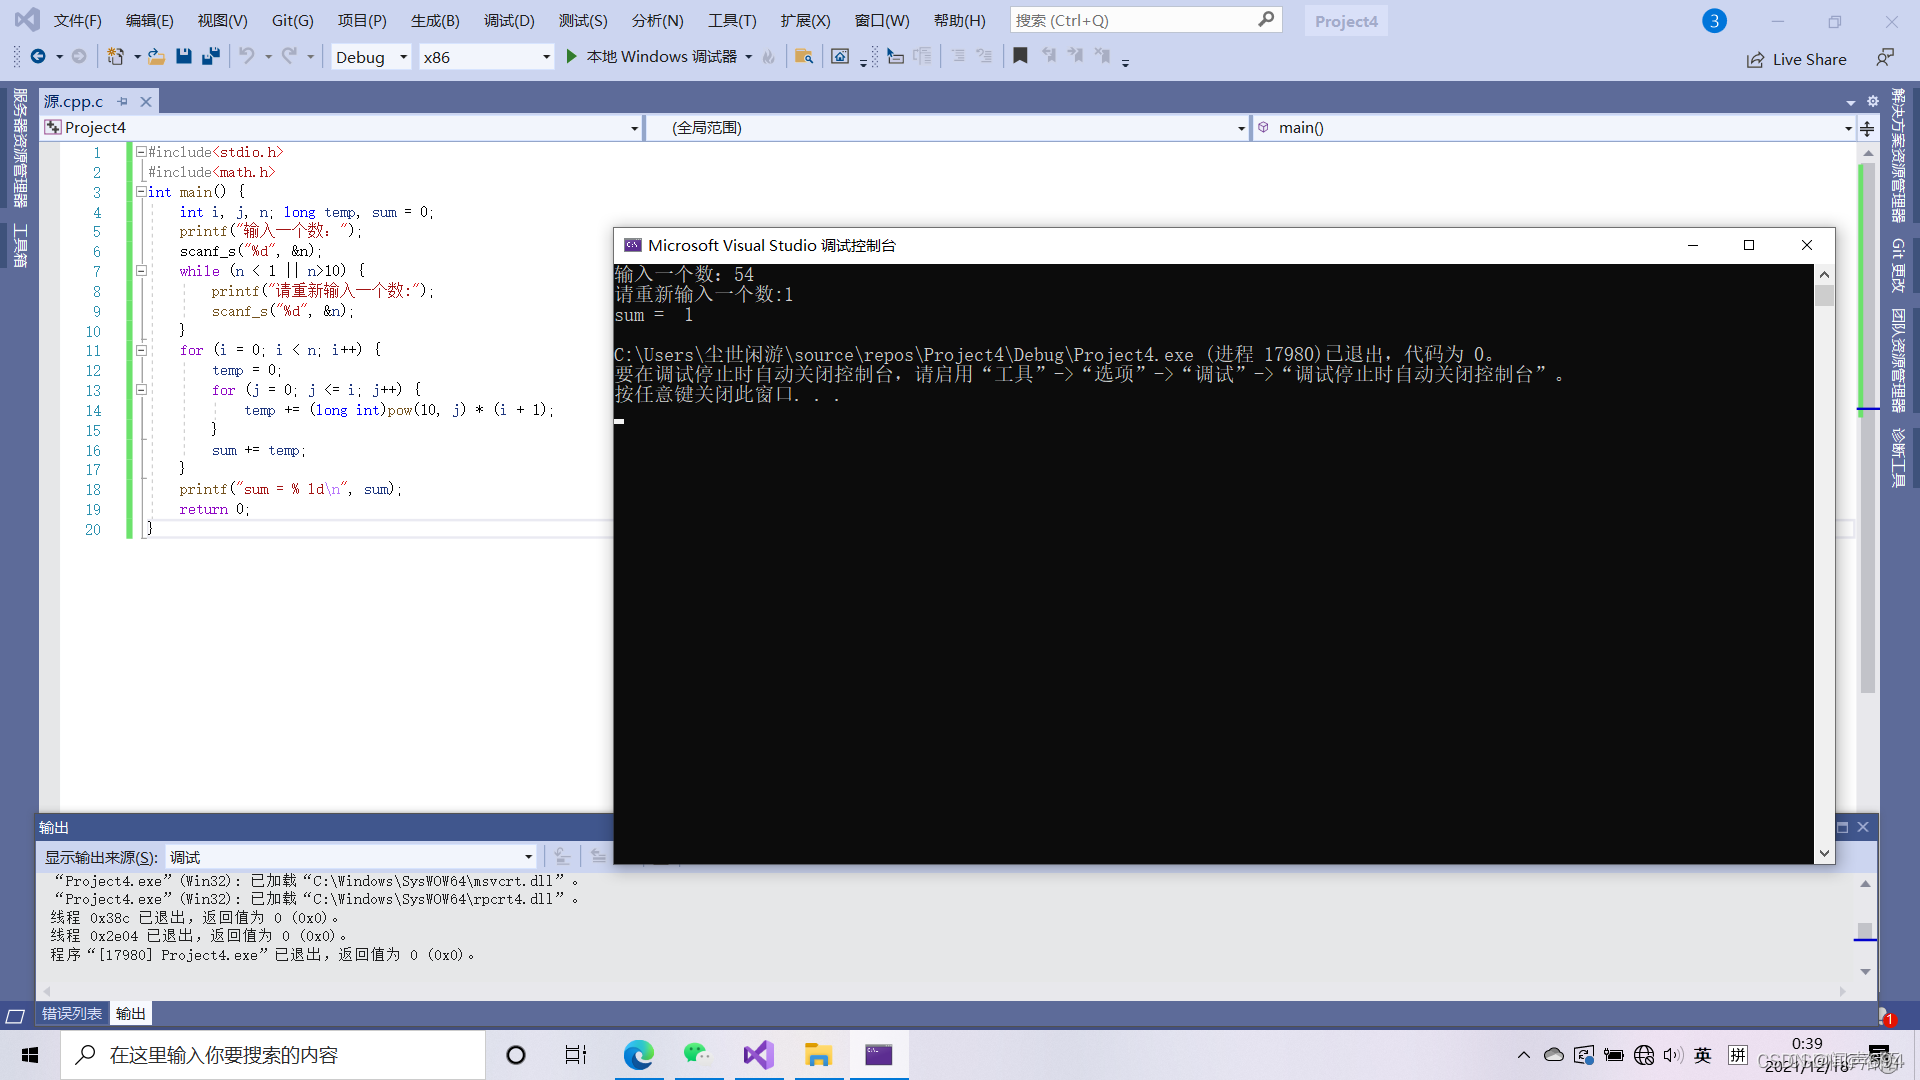The image size is (1920, 1080).
Task: Click the Run/Start debug button
Action: click(x=570, y=55)
